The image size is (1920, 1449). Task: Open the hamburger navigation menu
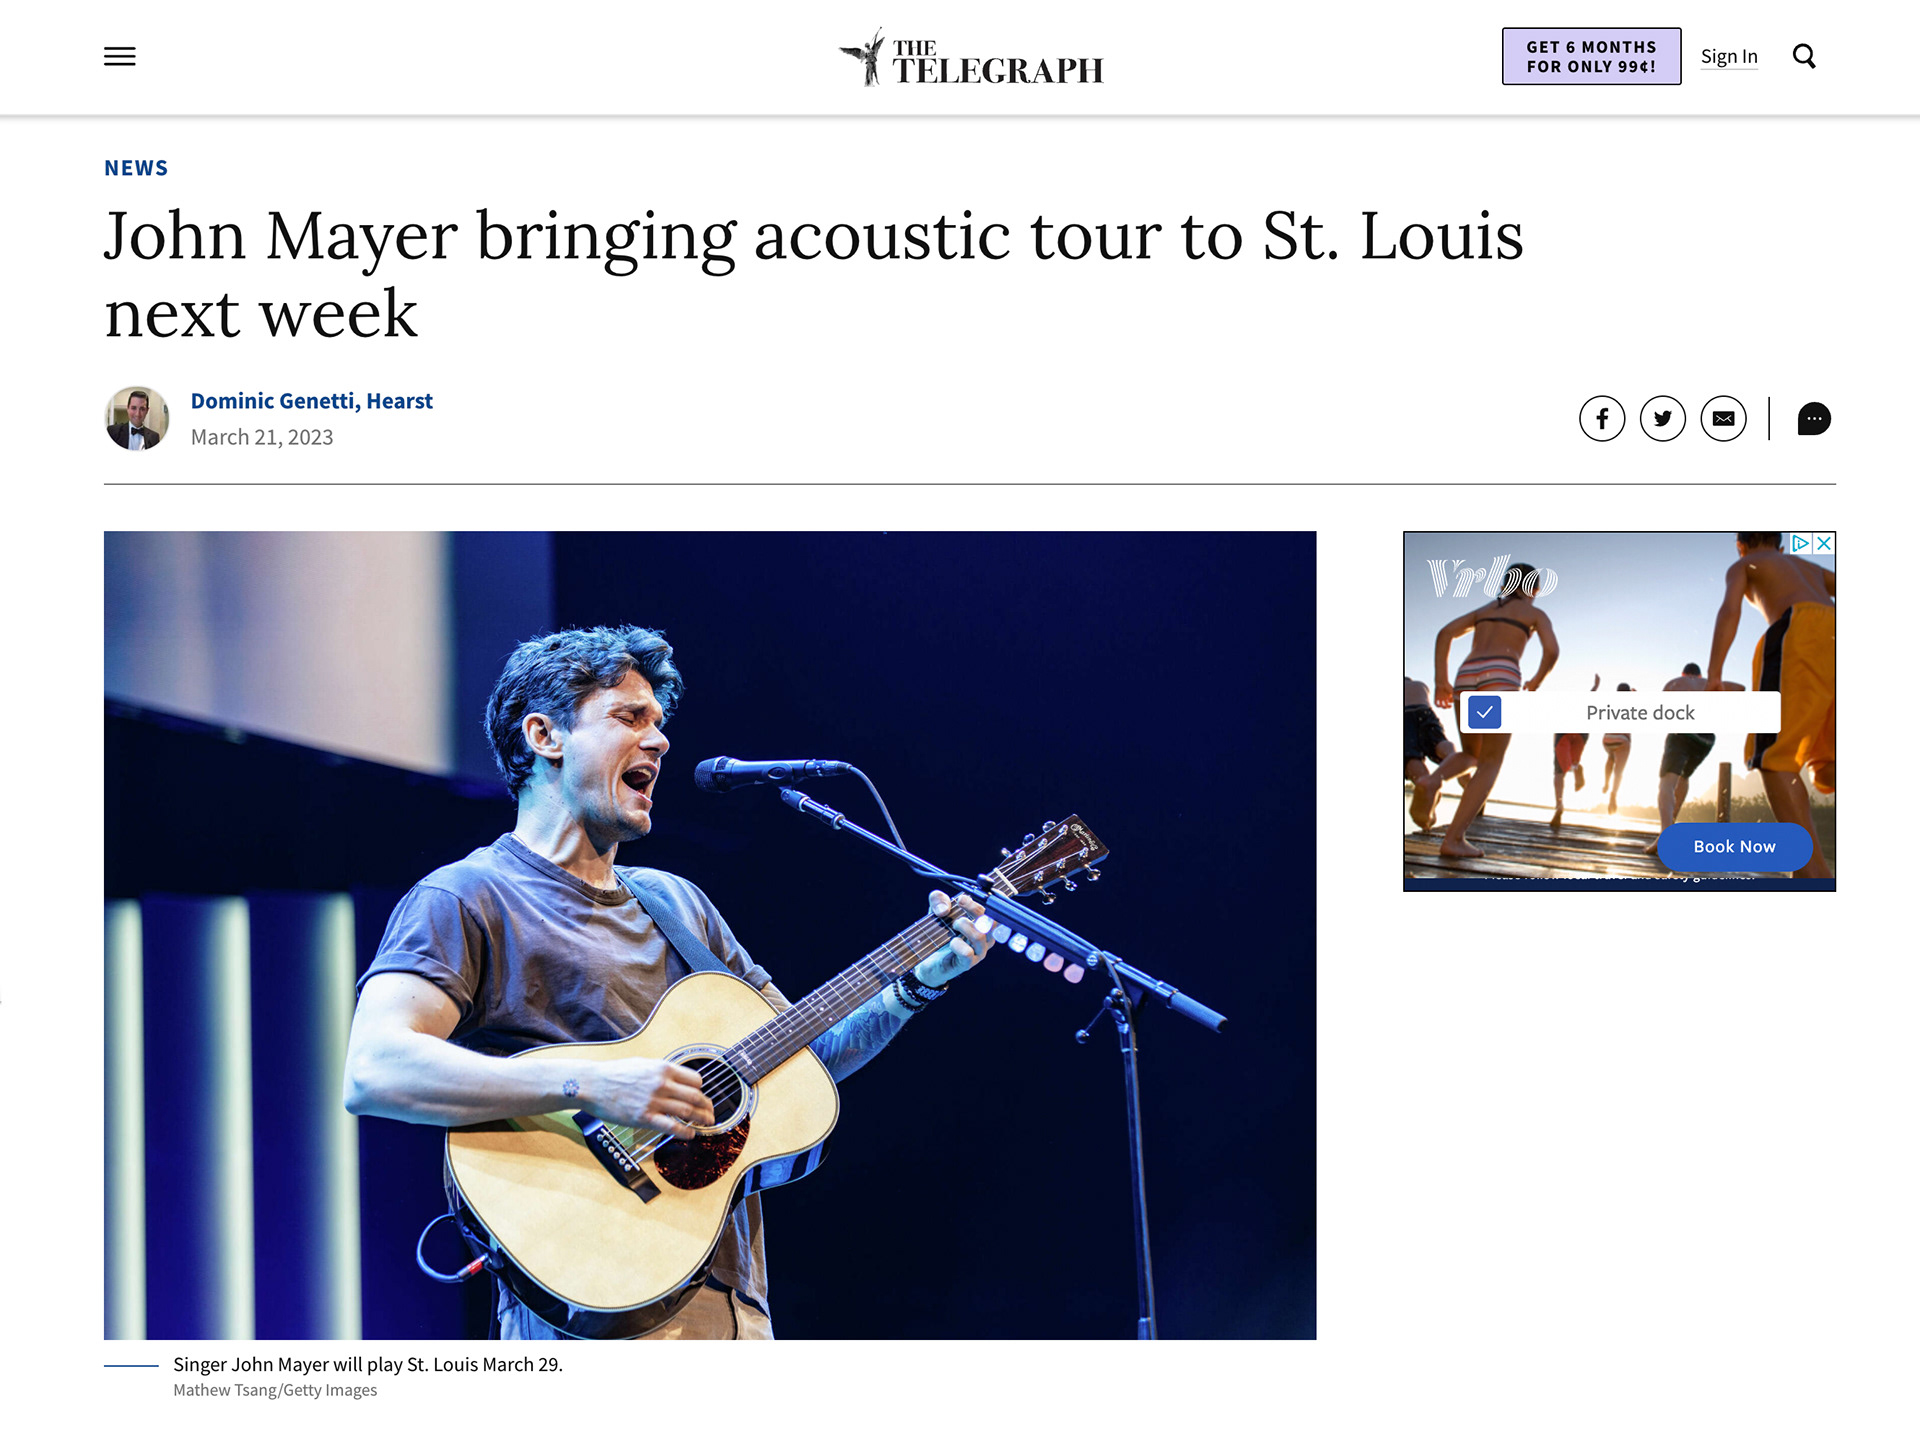(x=119, y=57)
